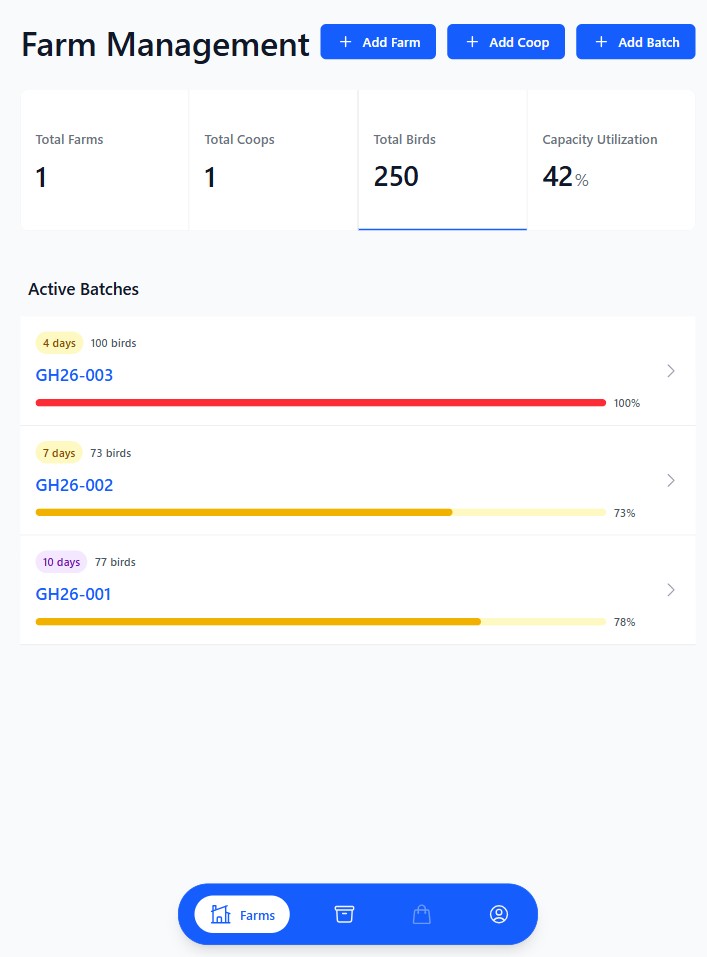
Task: Click the farm building icon in Farms tab
Action: coord(221,914)
